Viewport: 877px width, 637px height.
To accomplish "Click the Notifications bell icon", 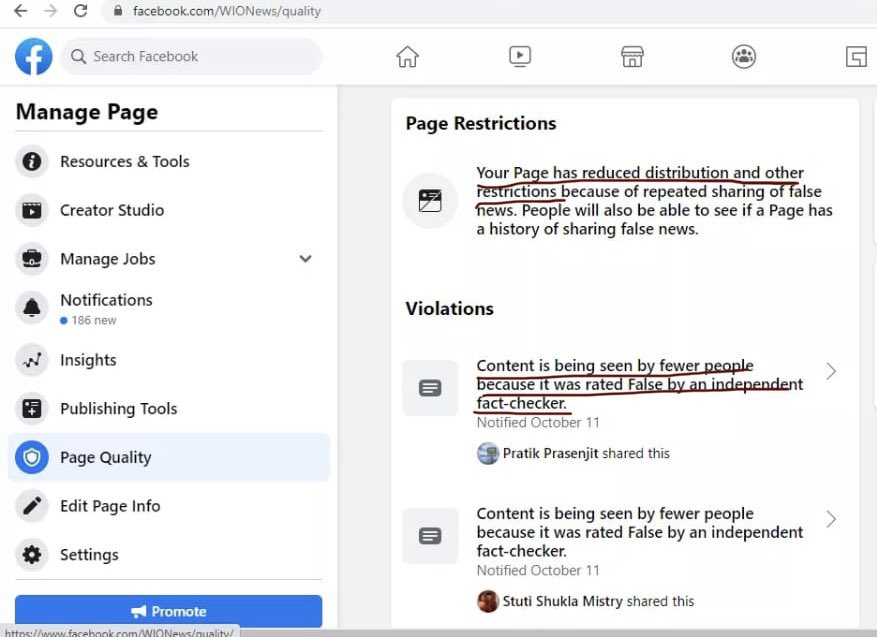I will coord(32,308).
